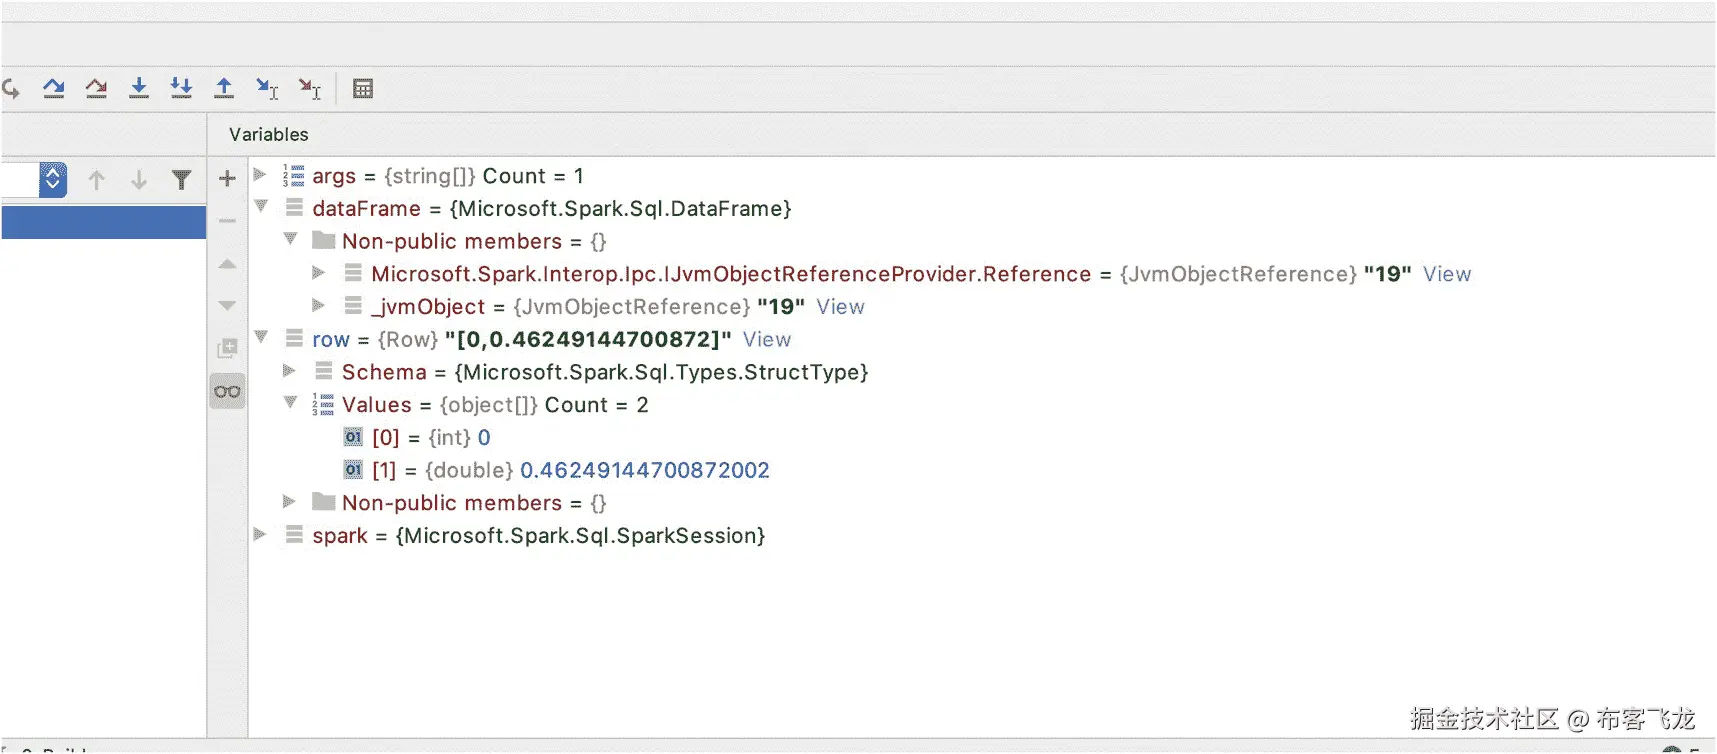Open the thread selector dropdown
This screenshot has width=1717, height=754.
pyautogui.click(x=53, y=180)
